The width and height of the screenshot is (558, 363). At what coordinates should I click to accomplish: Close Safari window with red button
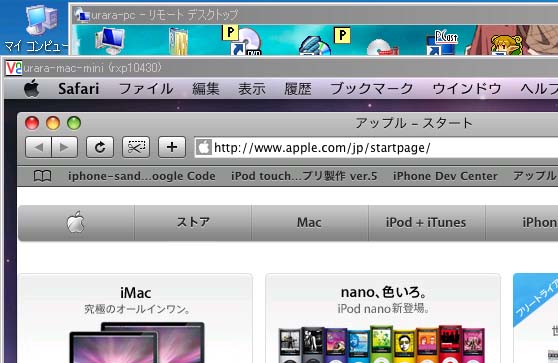[x=32, y=123]
